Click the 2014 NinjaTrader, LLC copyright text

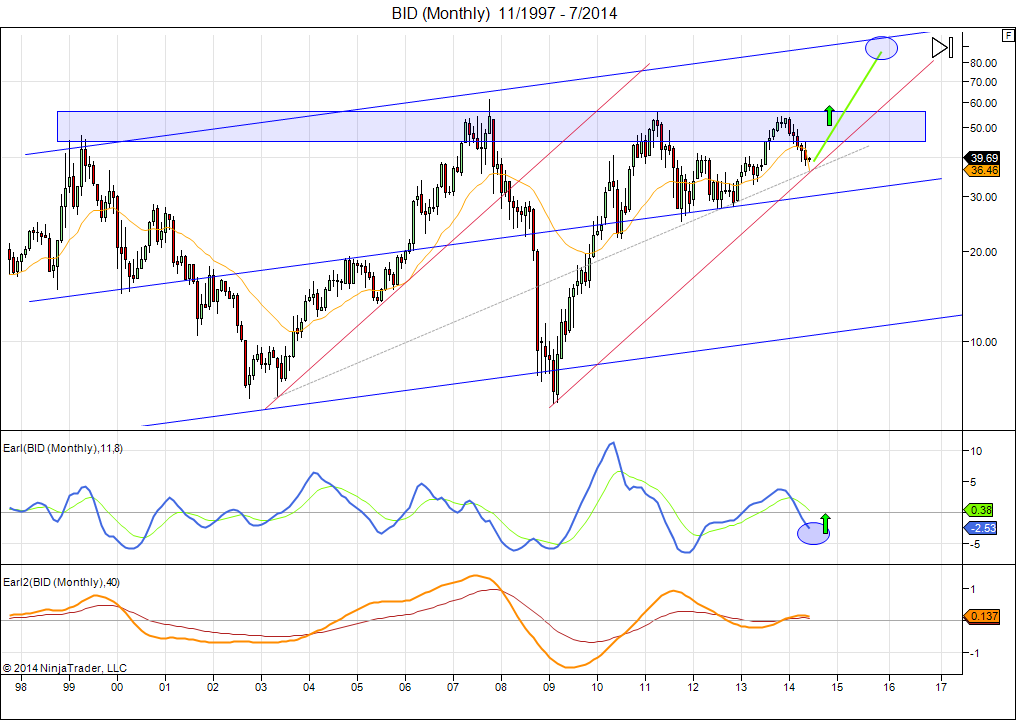tap(65, 667)
